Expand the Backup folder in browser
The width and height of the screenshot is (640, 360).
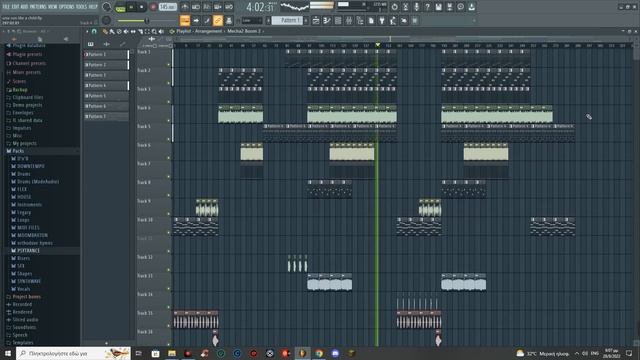tap(20, 90)
